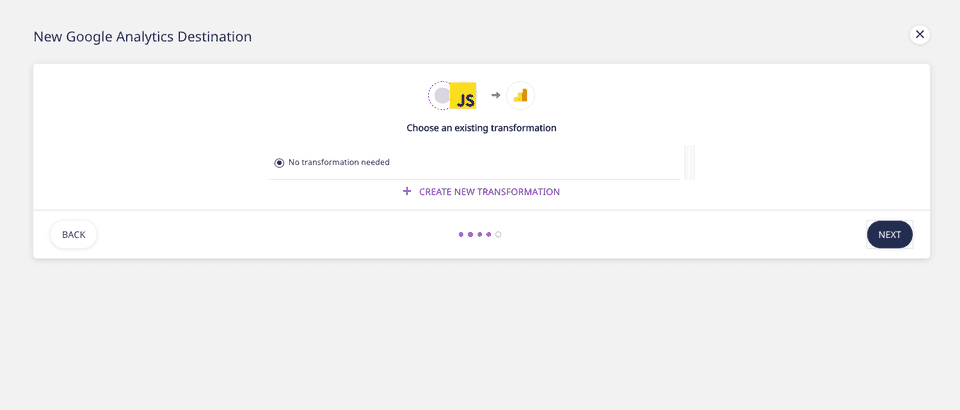The width and height of the screenshot is (960, 410).
Task: Click the transformation list scrollbar
Action: click(x=689, y=162)
